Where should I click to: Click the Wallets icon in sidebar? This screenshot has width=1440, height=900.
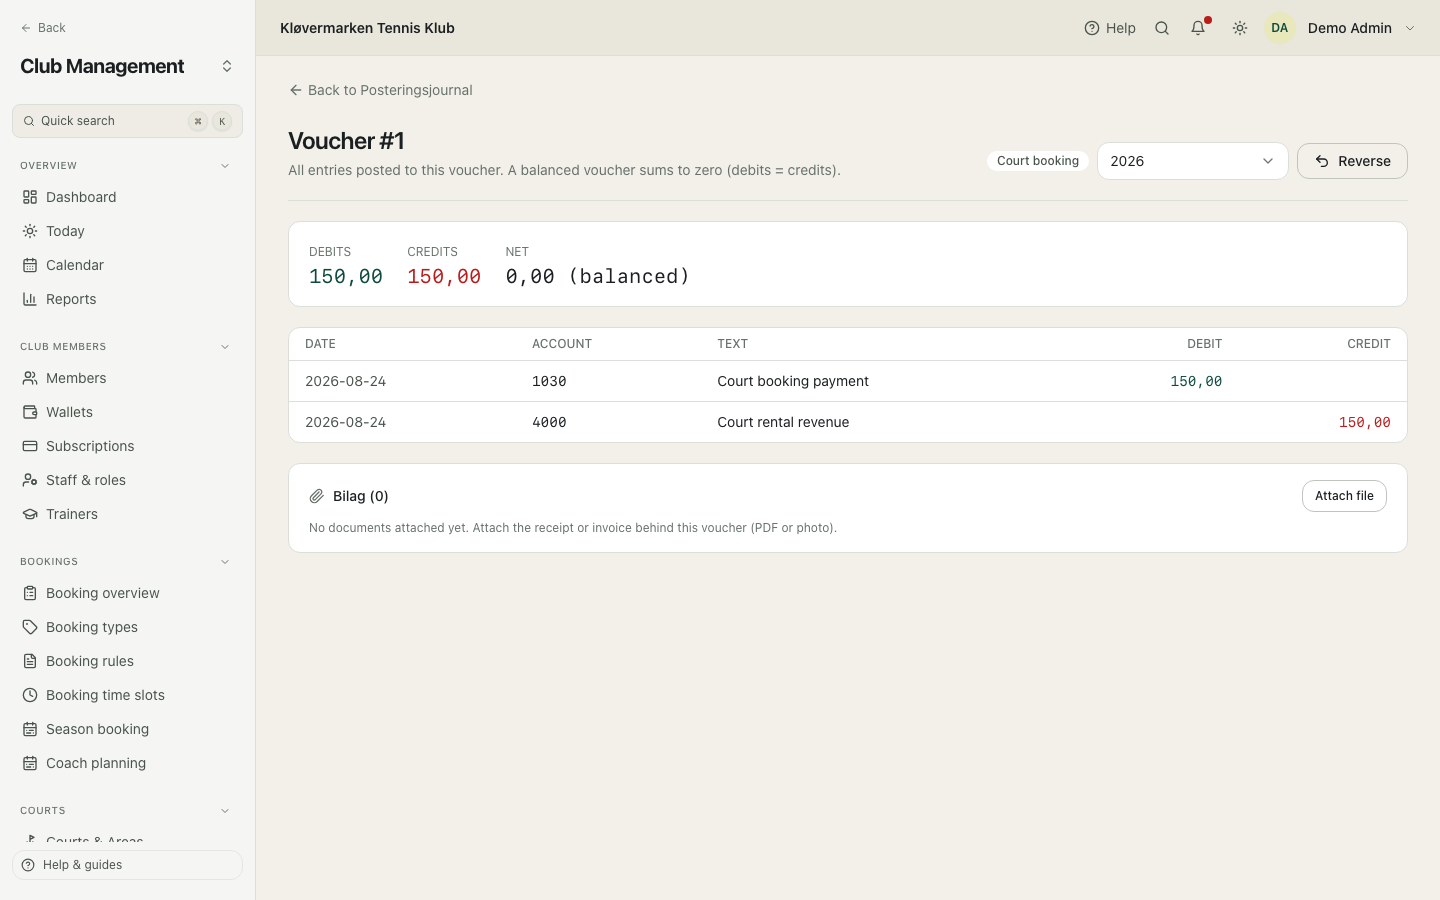click(30, 412)
